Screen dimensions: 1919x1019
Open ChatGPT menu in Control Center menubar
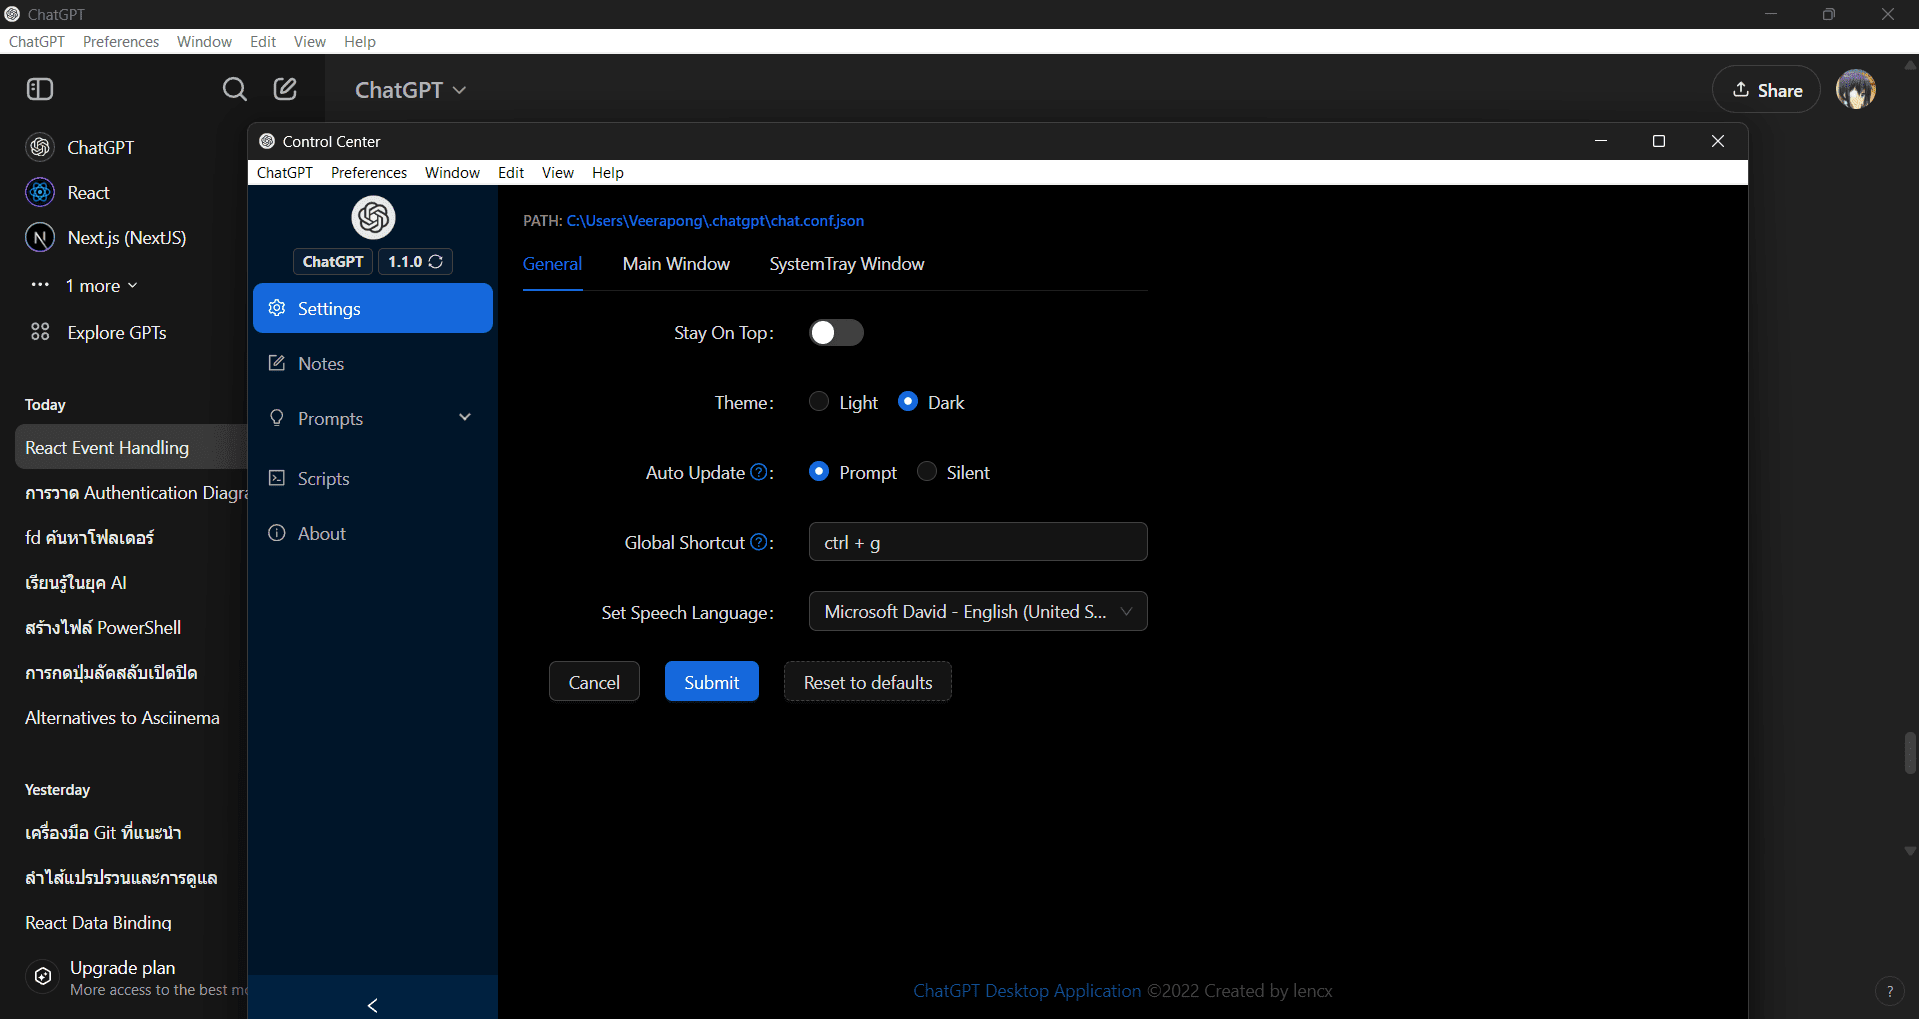285,172
